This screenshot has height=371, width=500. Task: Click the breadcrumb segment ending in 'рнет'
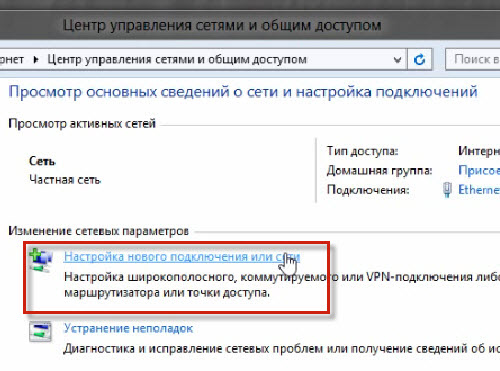[x=12, y=60]
